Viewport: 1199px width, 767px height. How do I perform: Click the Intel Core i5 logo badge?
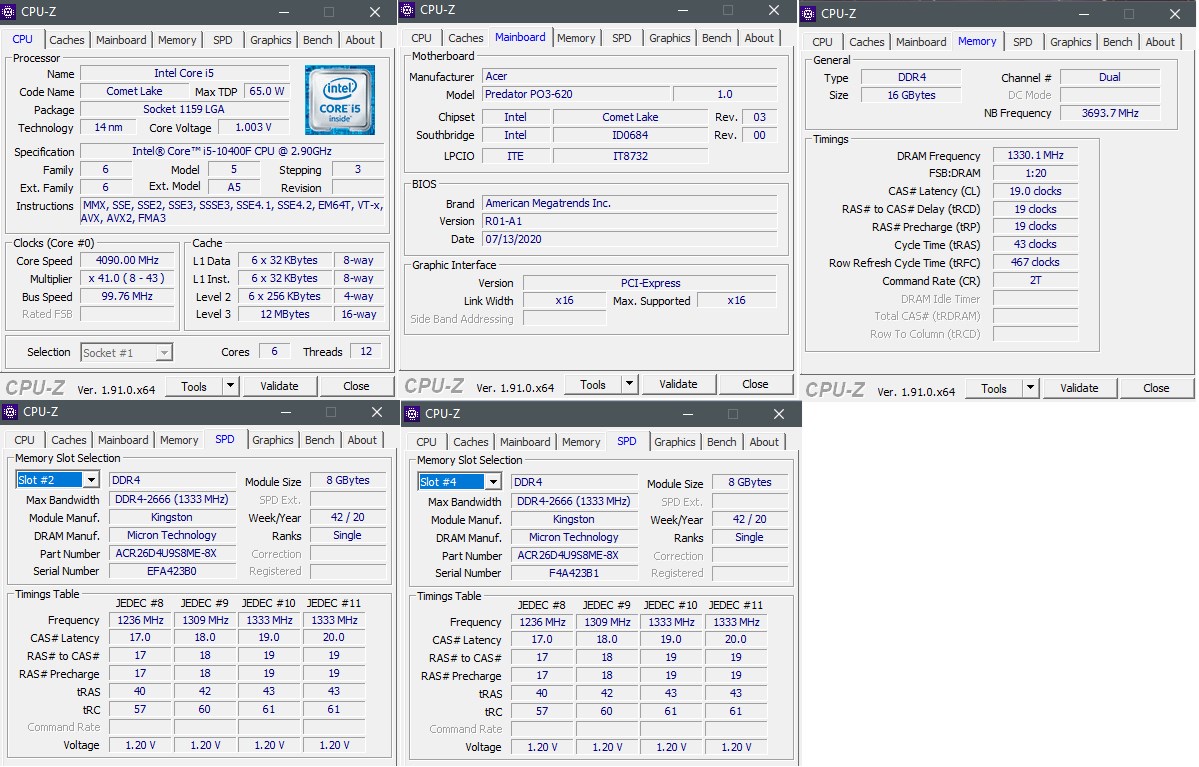[340, 100]
